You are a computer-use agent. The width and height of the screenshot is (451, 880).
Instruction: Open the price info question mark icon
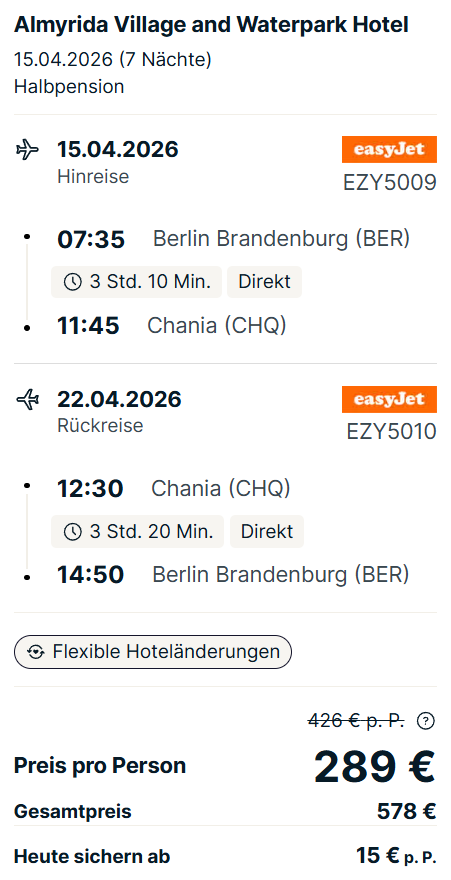(426, 721)
